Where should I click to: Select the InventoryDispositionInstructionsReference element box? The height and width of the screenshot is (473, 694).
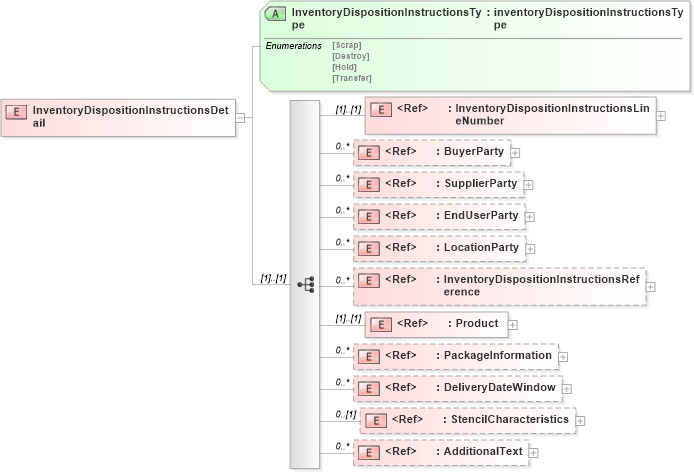tap(499, 286)
